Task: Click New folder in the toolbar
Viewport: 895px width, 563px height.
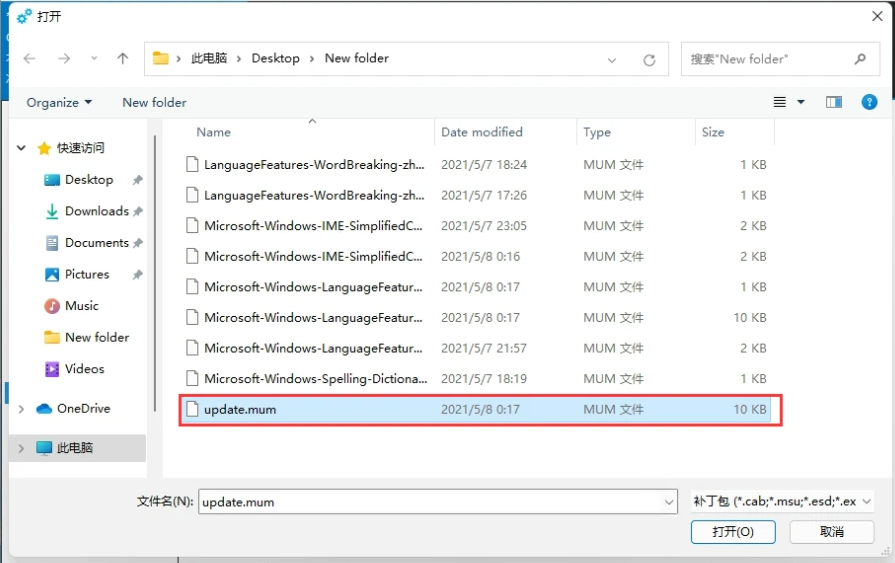Action: click(154, 102)
